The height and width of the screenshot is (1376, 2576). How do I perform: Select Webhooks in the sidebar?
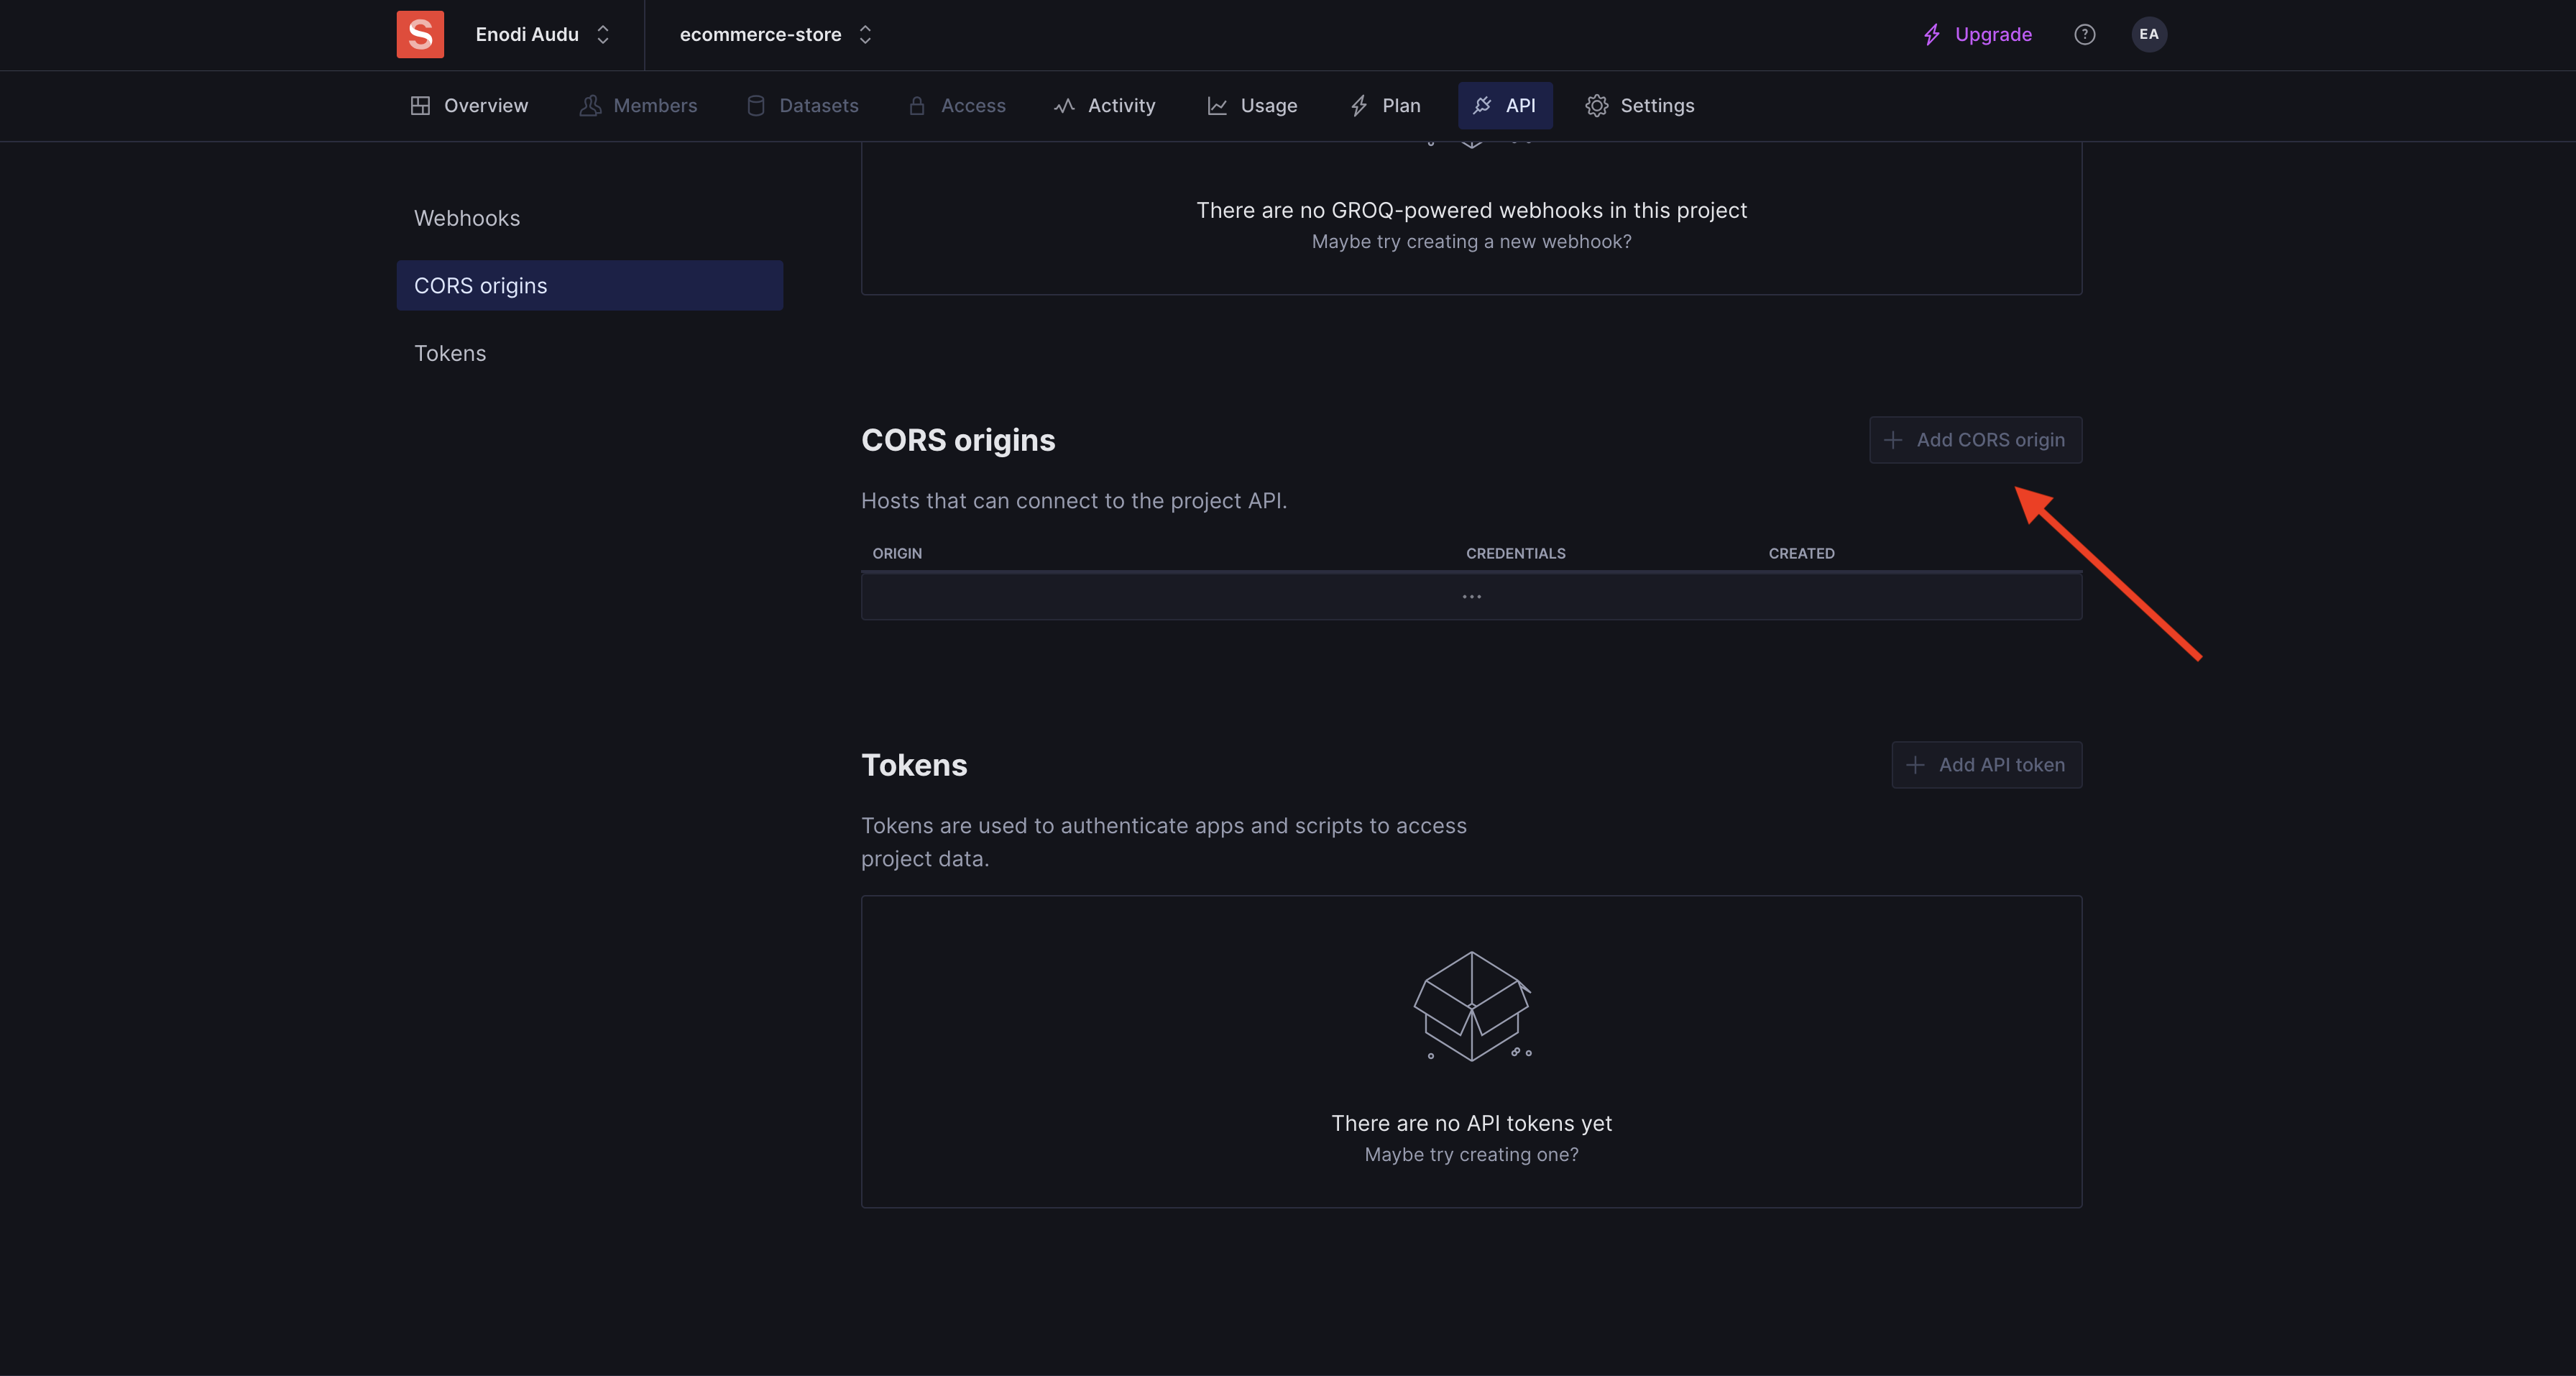(466, 218)
